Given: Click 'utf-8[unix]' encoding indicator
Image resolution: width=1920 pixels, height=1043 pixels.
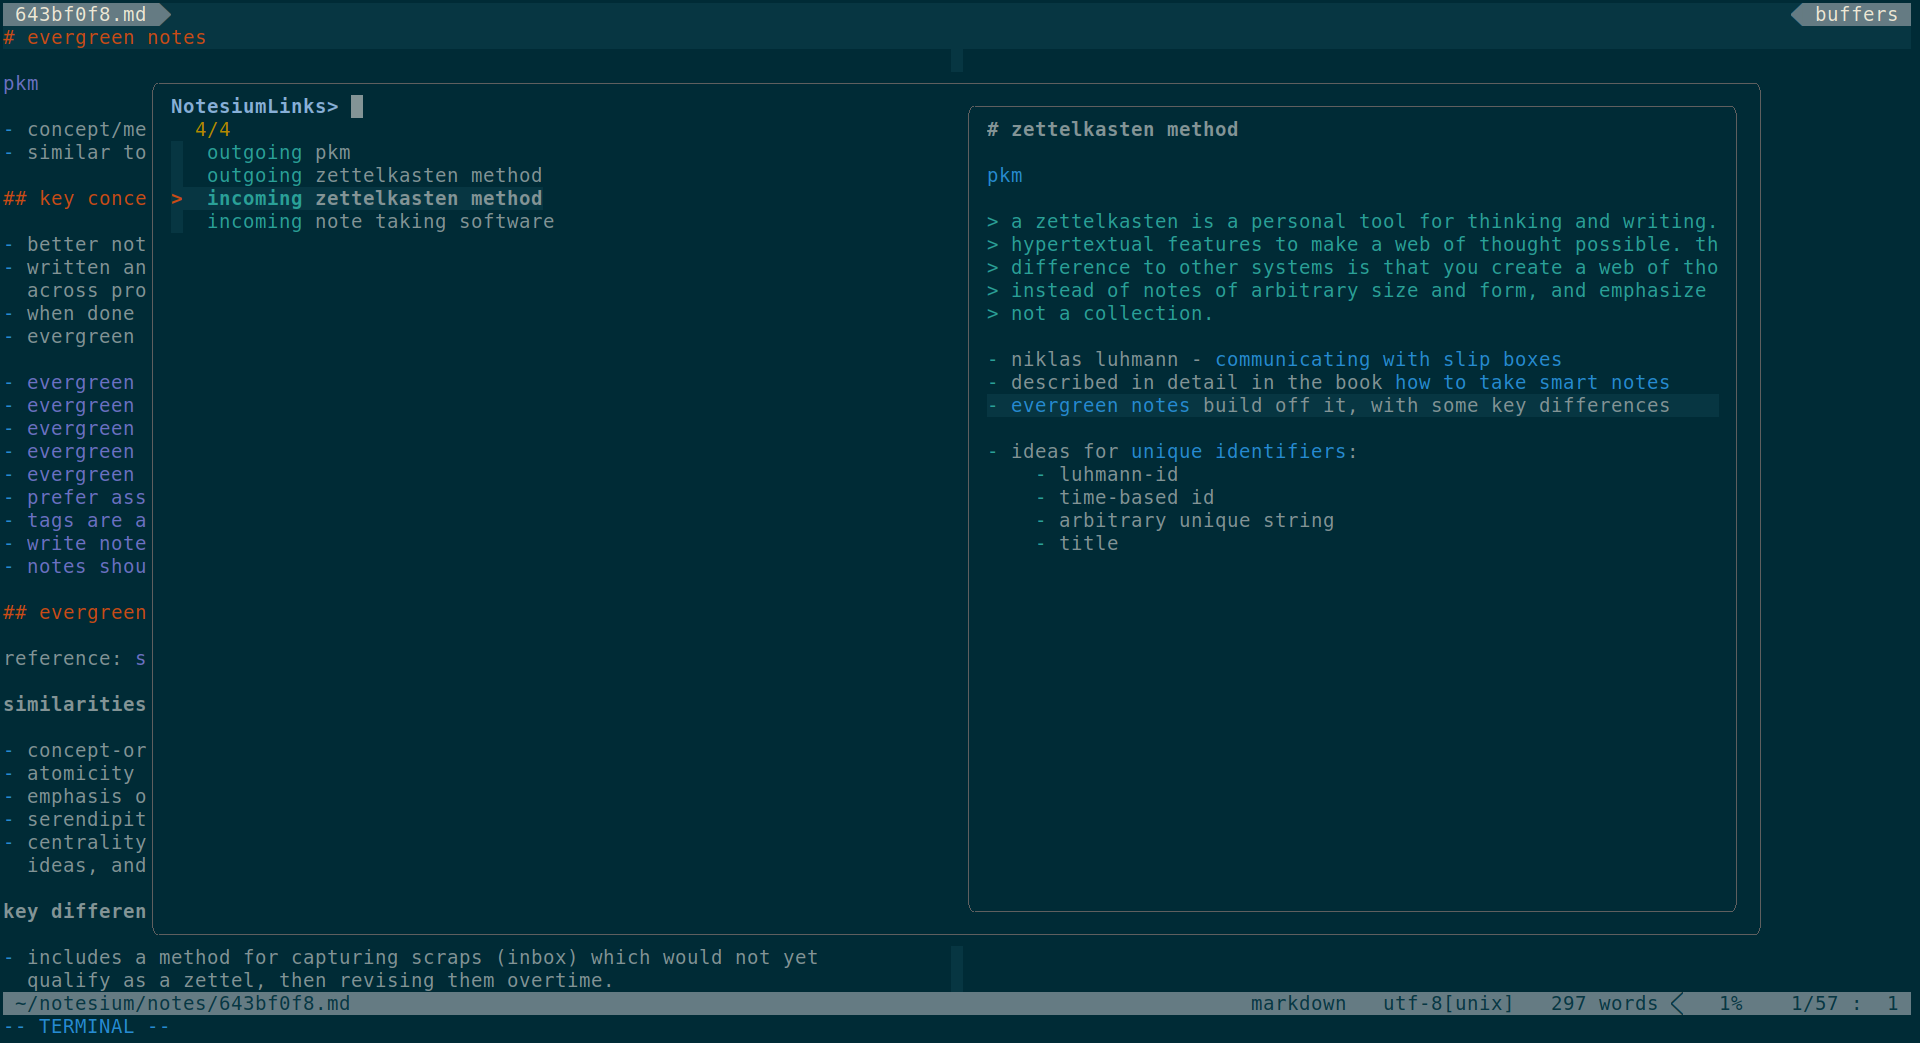Looking at the screenshot, I should (x=1448, y=1003).
